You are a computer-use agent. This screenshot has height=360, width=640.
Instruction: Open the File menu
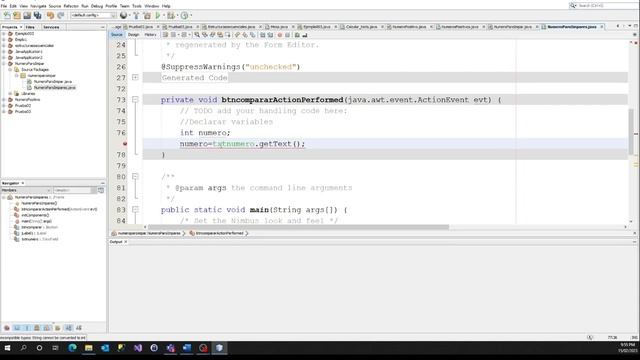pos(4,6)
